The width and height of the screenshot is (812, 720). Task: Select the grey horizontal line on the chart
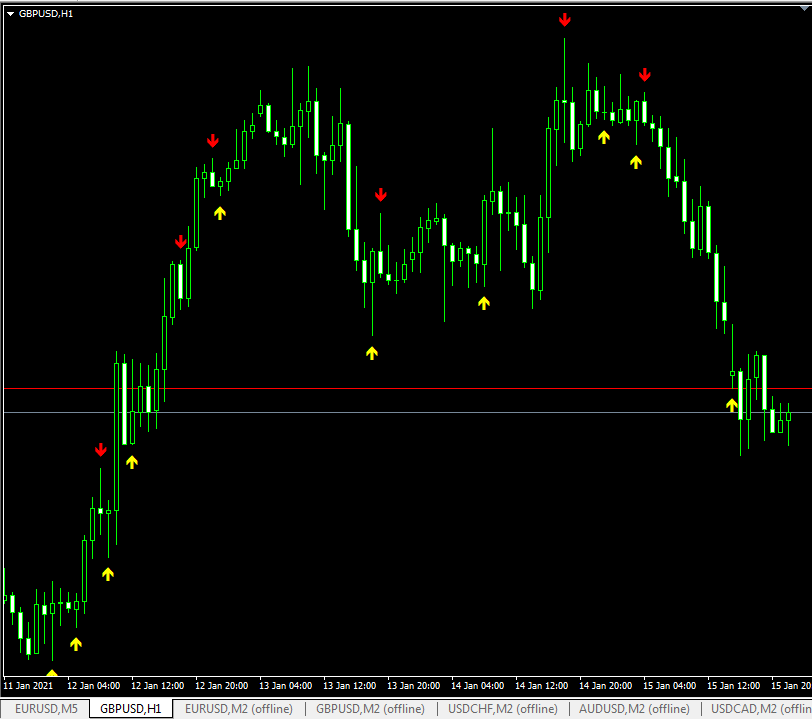pos(408,412)
